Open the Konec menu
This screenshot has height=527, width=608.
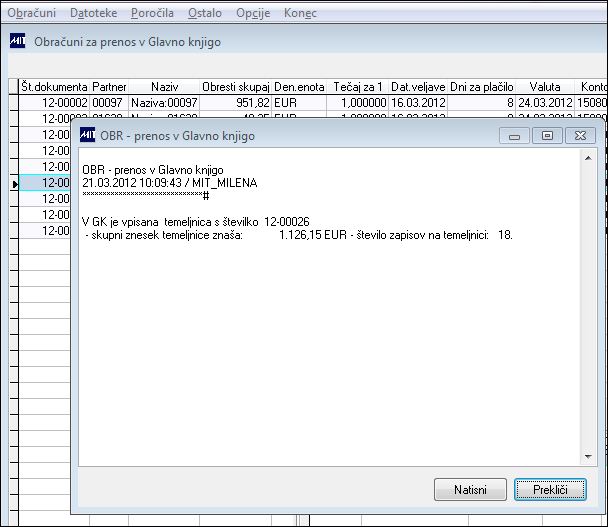[300, 13]
